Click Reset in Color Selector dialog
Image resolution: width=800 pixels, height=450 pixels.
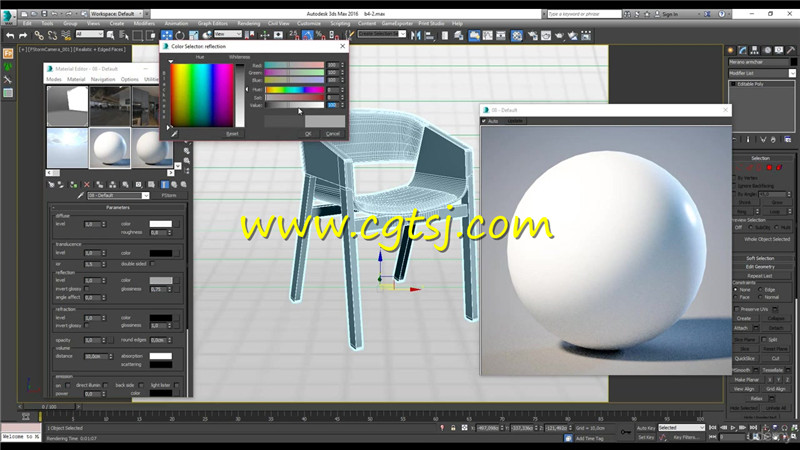(x=232, y=134)
